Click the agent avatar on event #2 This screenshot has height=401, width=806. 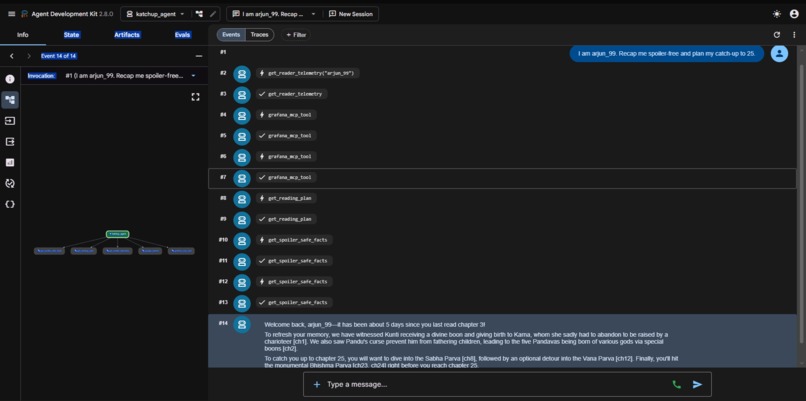(242, 74)
